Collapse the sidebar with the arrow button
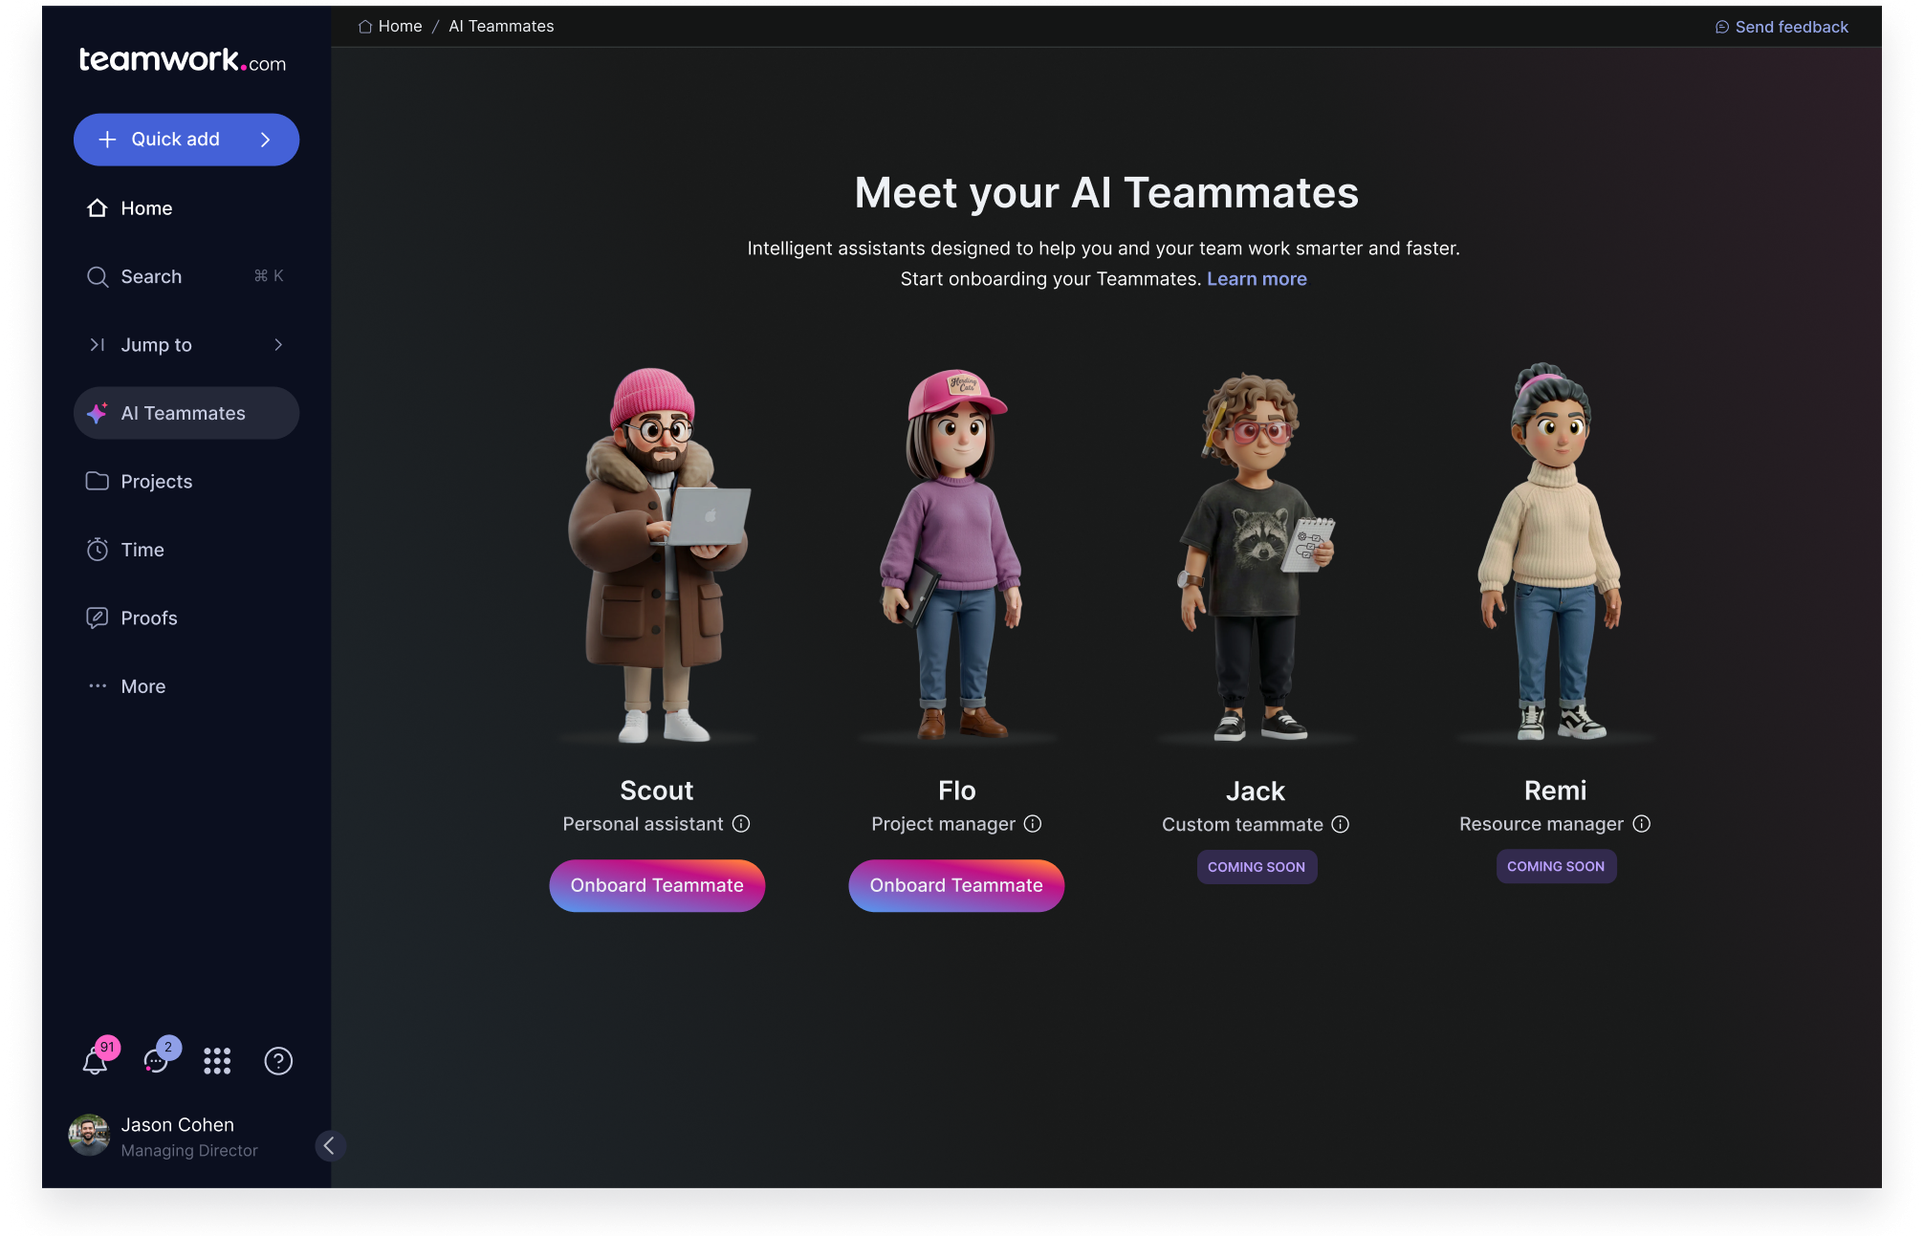 tap(329, 1146)
